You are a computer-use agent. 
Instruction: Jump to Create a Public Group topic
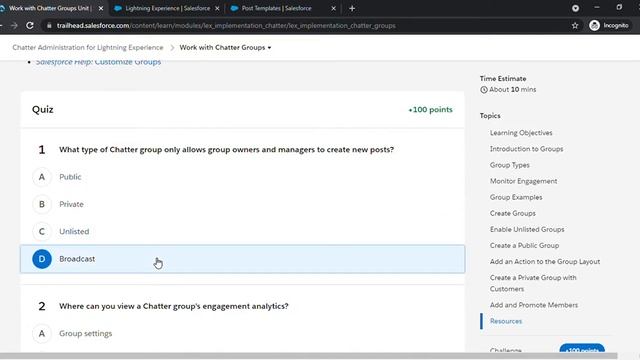point(524,245)
